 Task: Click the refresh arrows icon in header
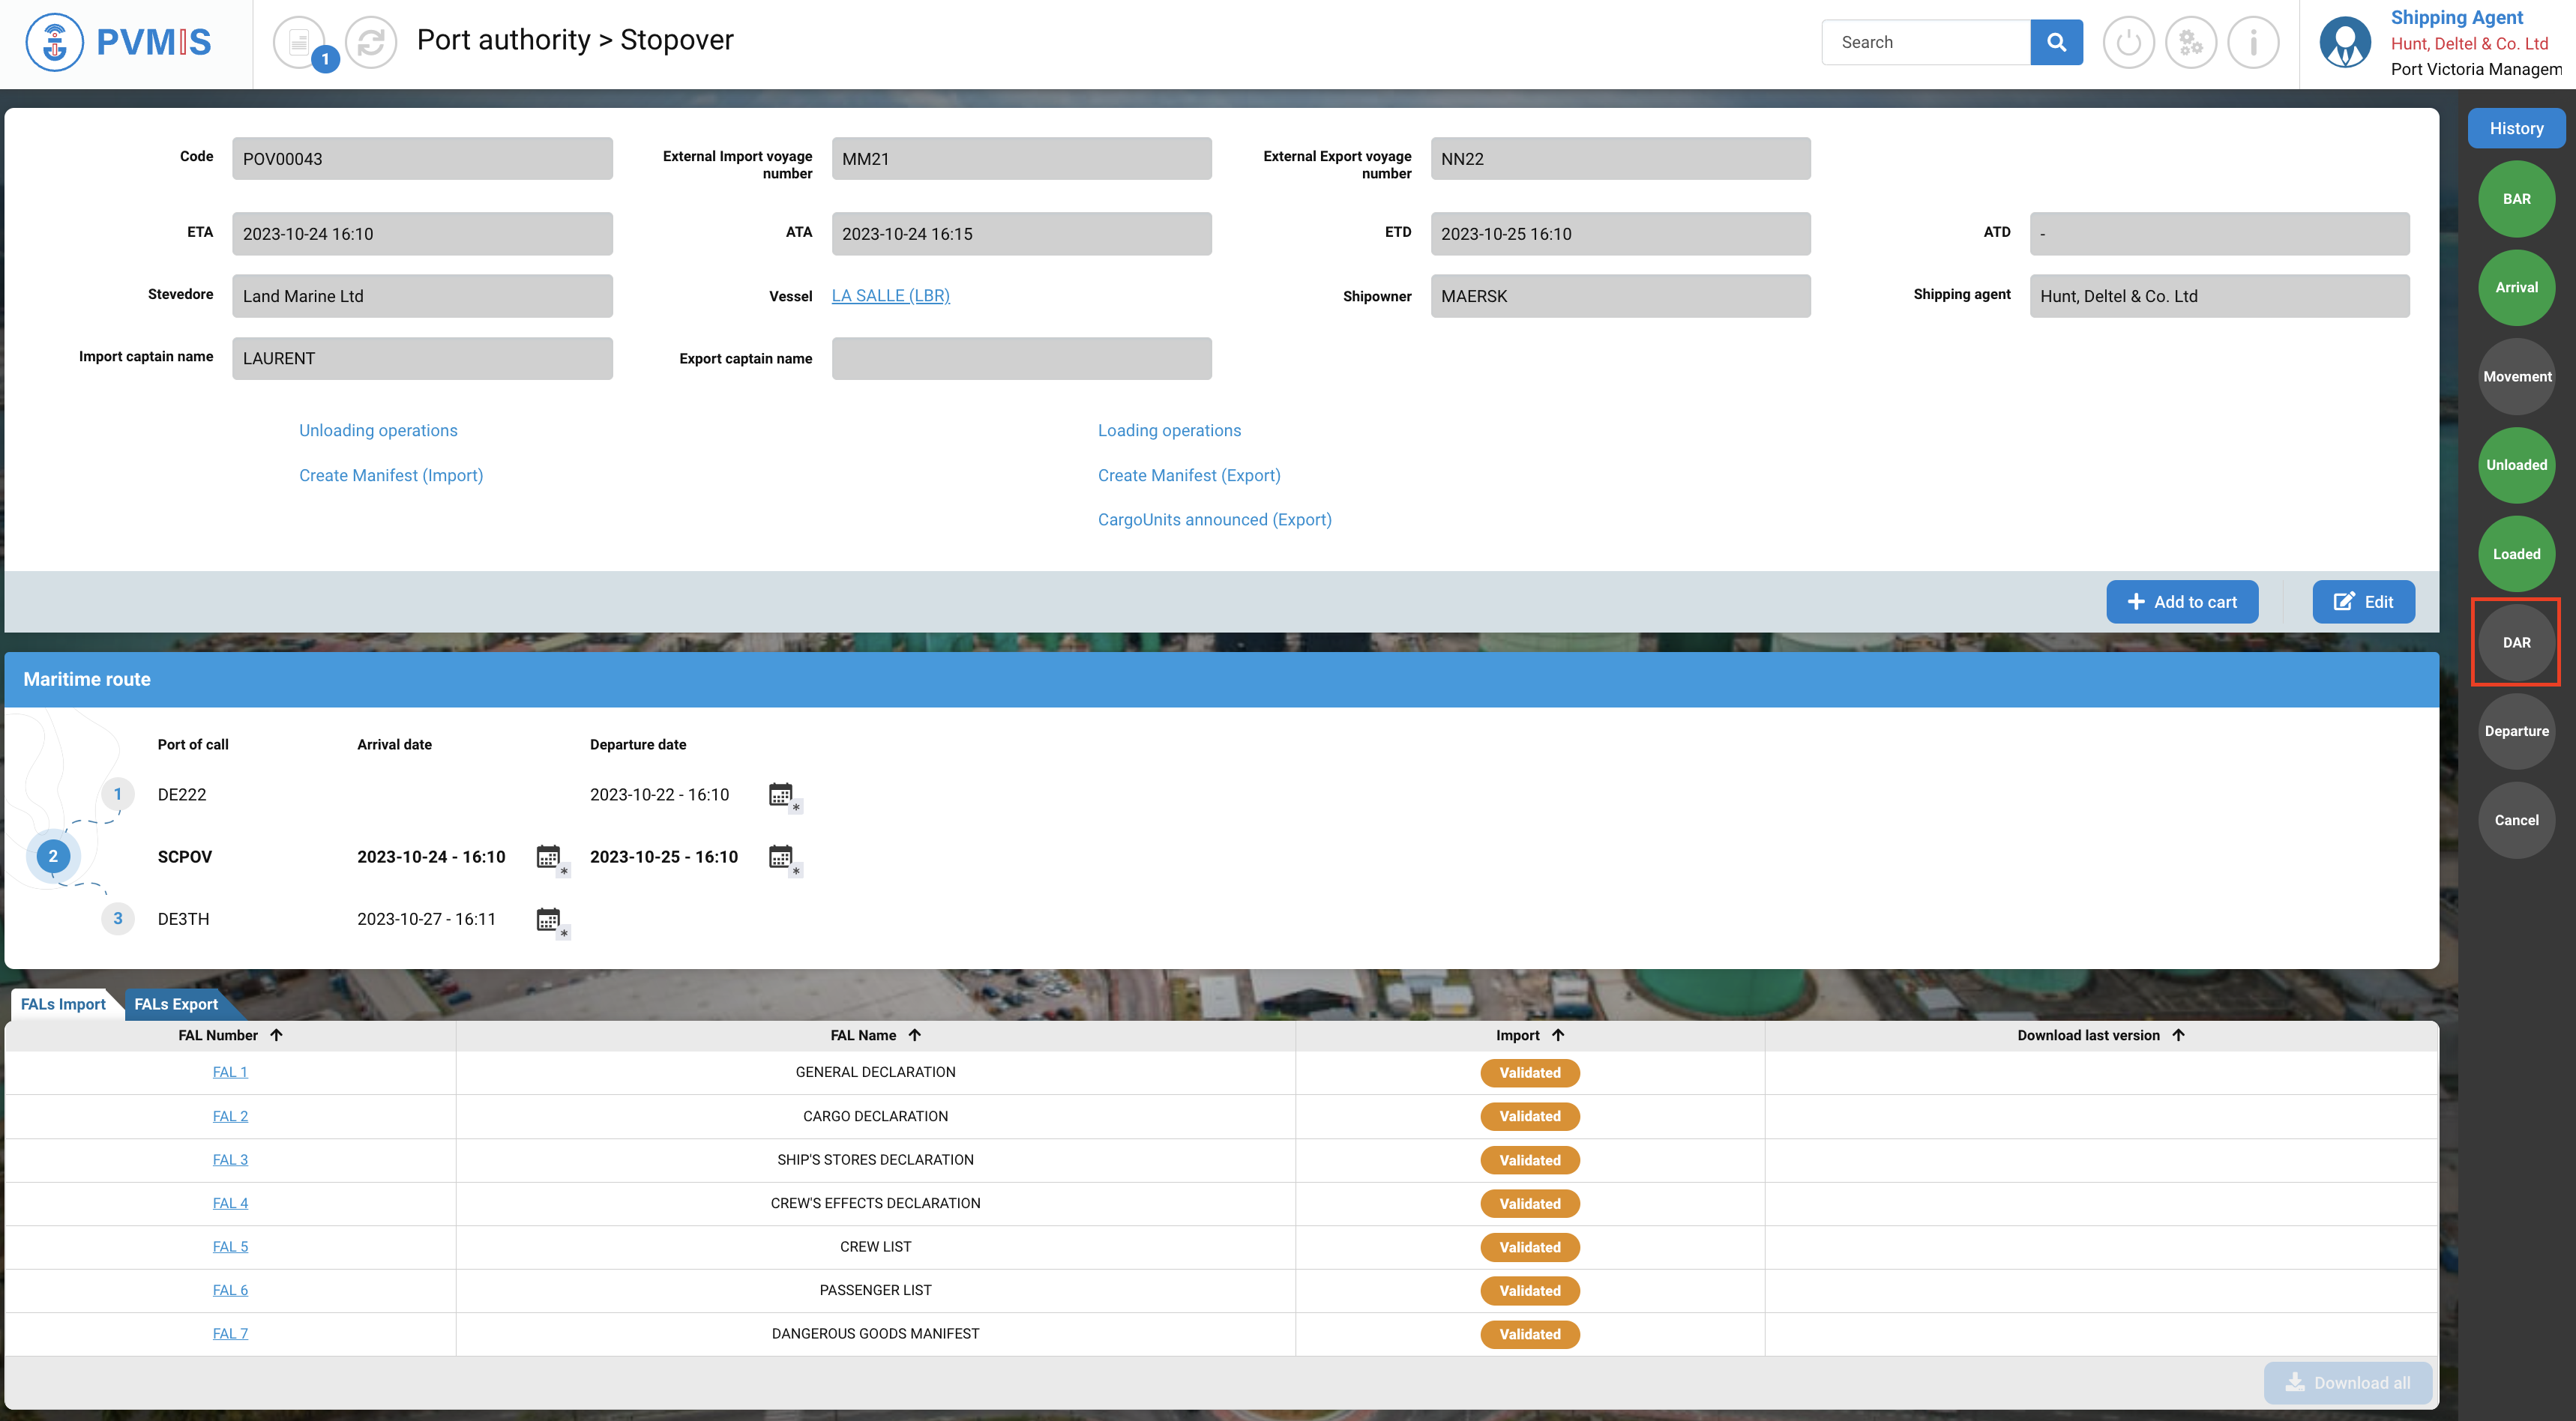tap(371, 42)
